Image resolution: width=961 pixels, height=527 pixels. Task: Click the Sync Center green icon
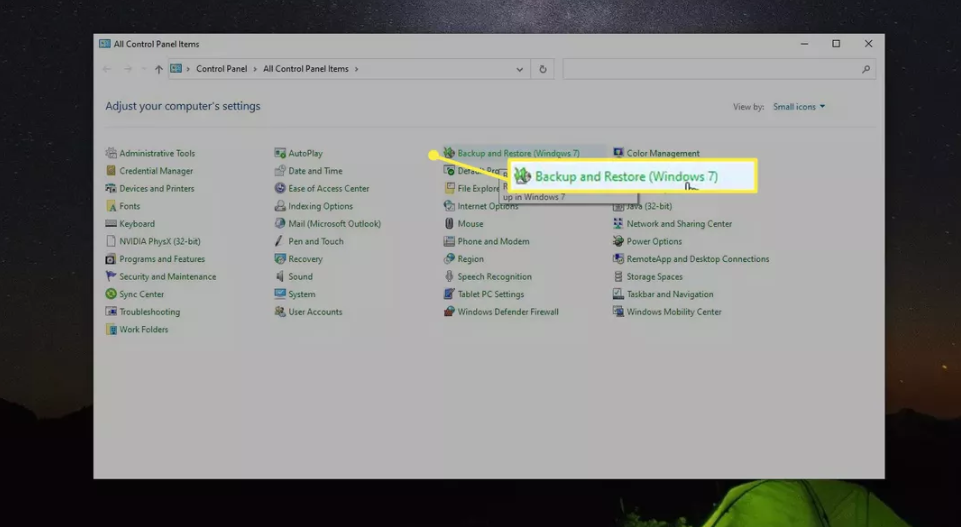pyautogui.click(x=111, y=294)
